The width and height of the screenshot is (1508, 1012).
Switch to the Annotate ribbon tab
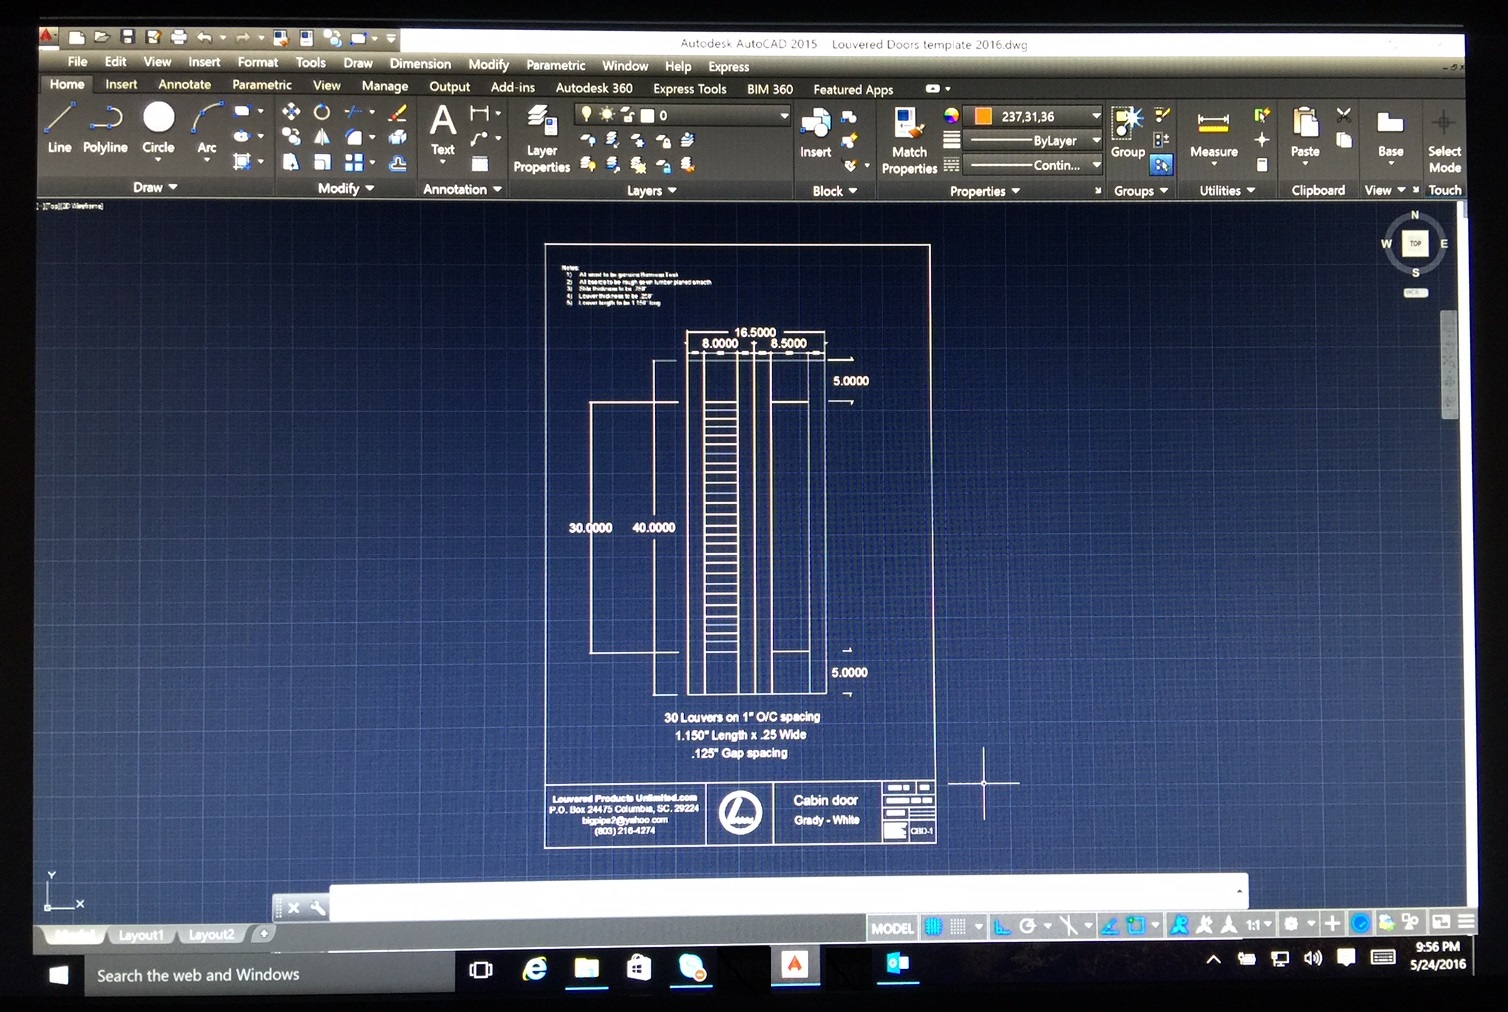point(184,85)
